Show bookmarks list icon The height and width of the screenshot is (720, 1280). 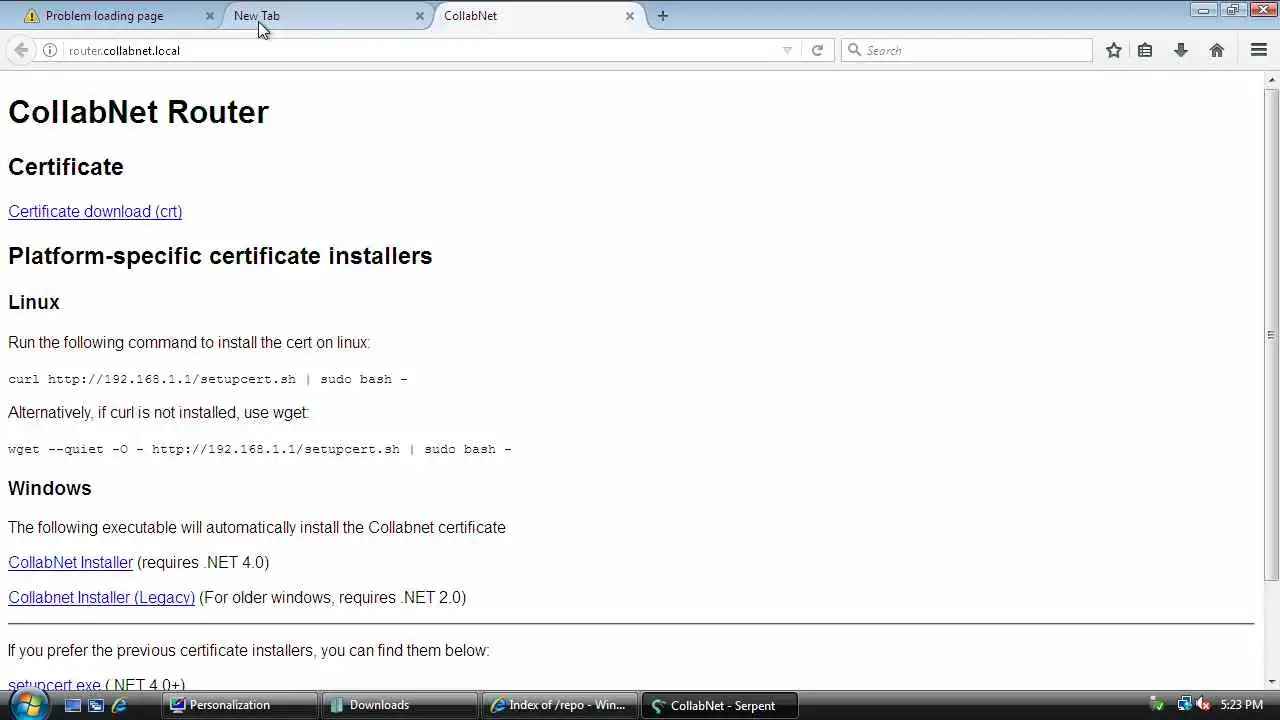[1145, 50]
